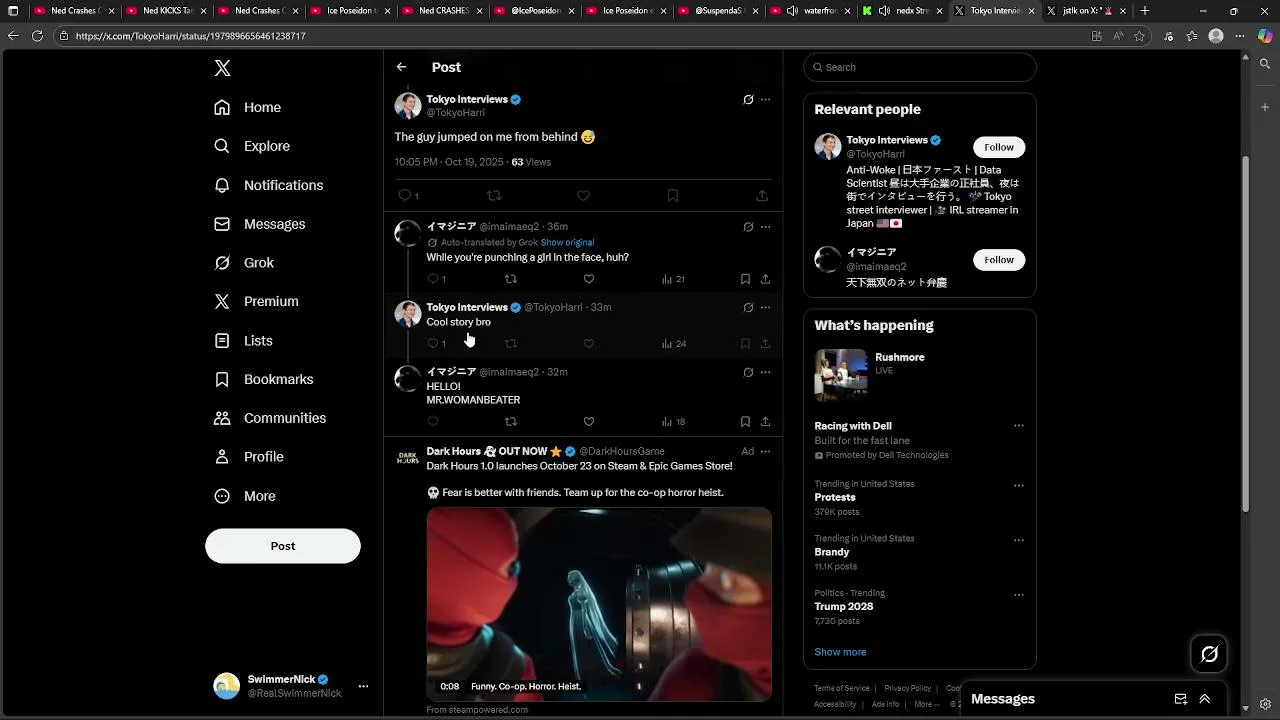Like the main Tokyo Interviews post
Viewport: 1280px width, 720px height.
(x=583, y=196)
